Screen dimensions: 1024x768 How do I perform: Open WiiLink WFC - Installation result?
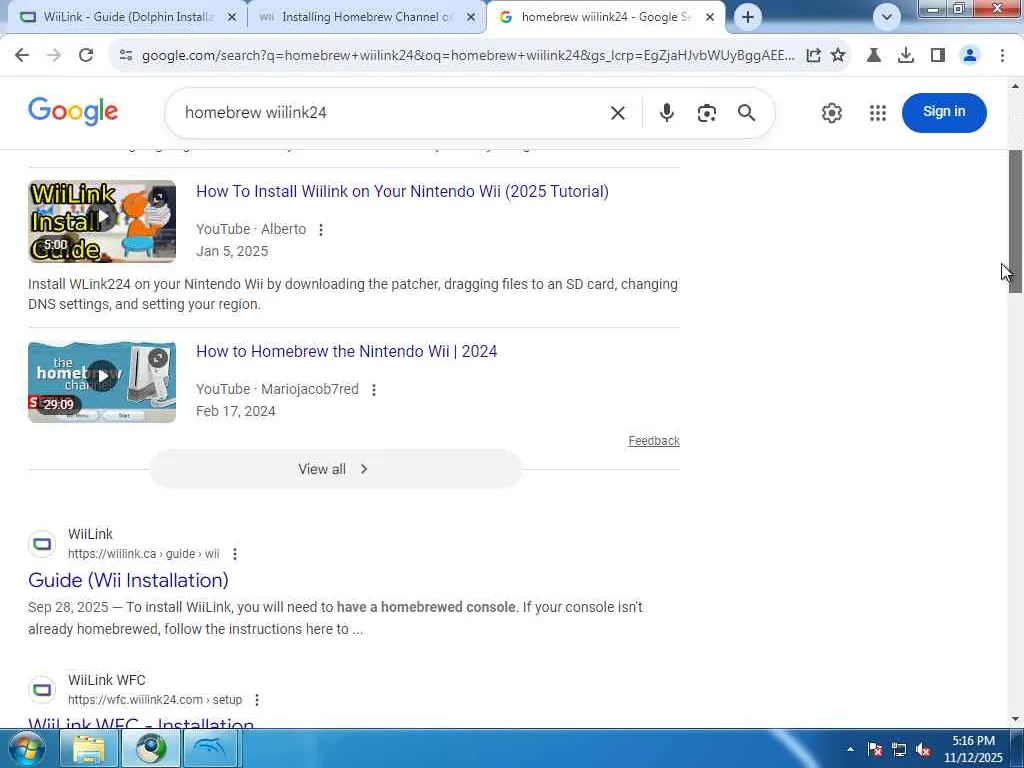click(x=141, y=723)
